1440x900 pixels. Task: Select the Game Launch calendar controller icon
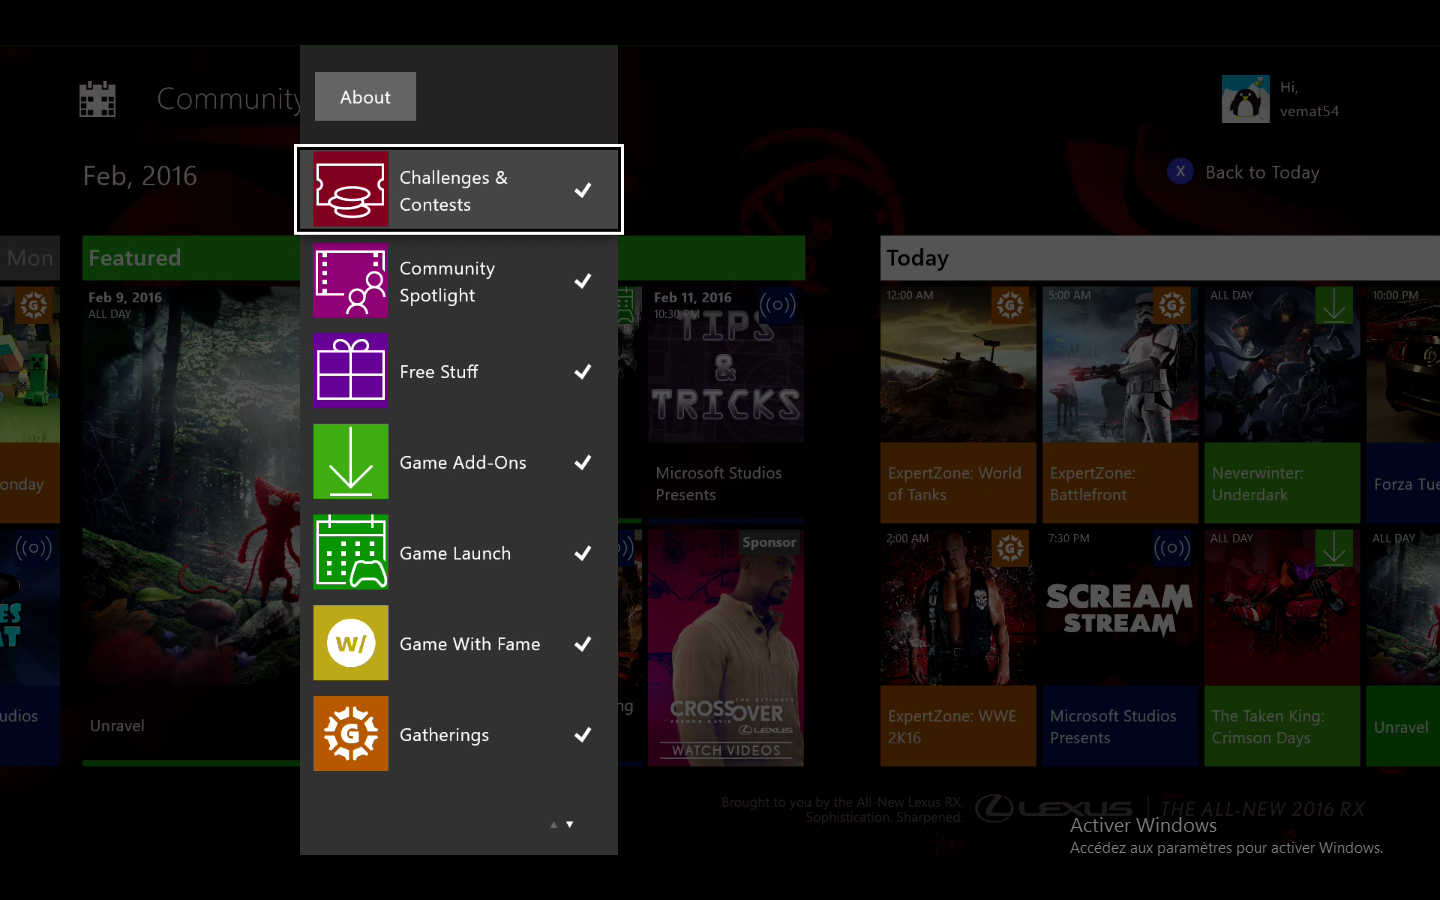pyautogui.click(x=350, y=553)
